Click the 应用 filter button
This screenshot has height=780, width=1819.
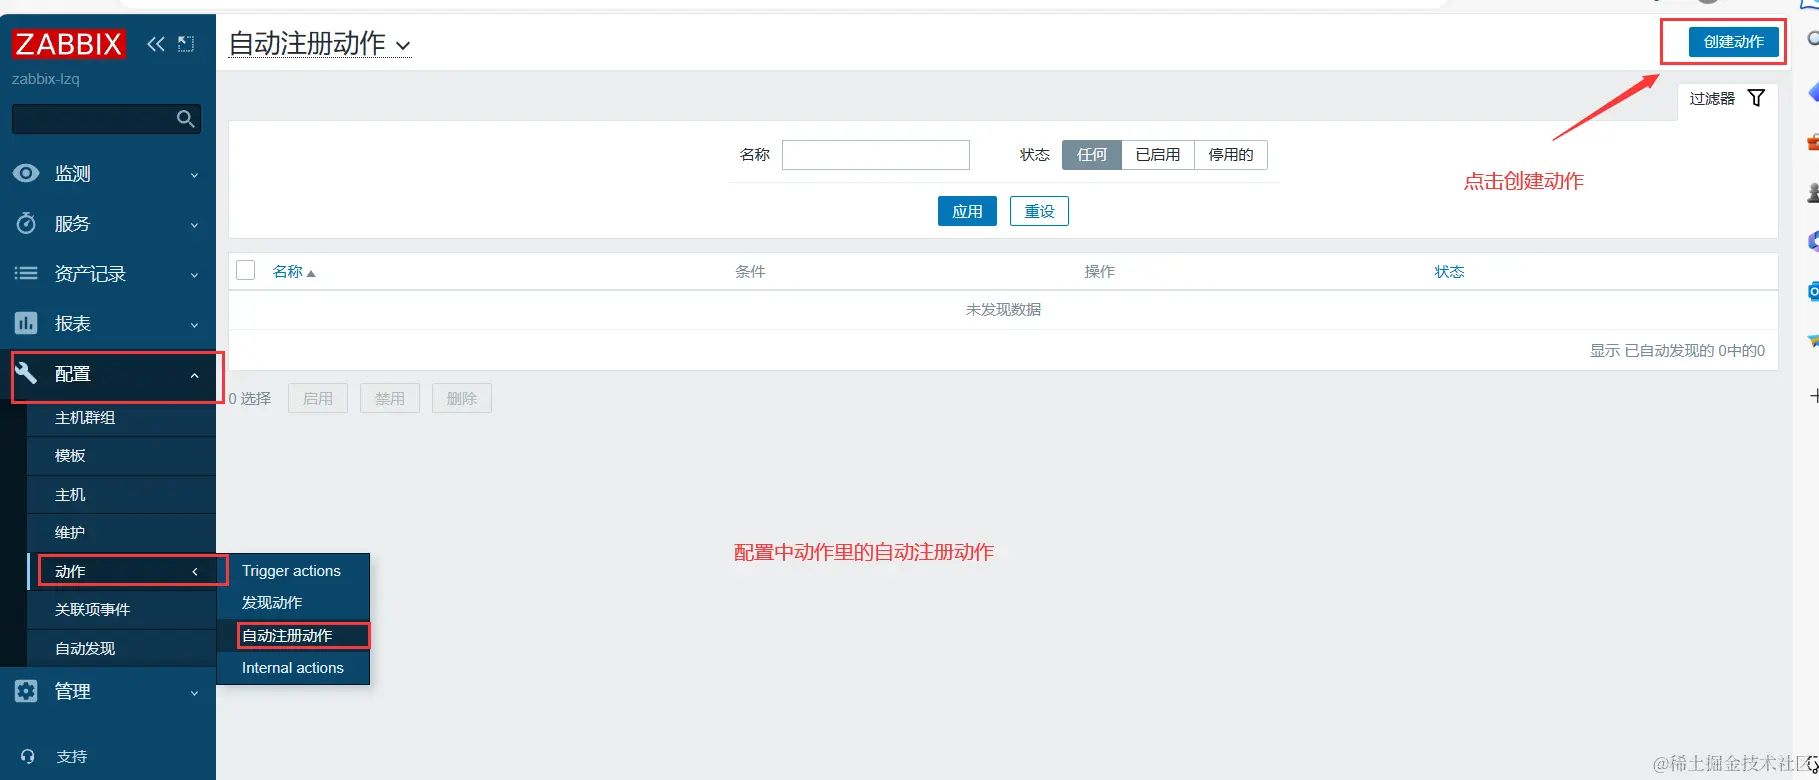(x=967, y=211)
